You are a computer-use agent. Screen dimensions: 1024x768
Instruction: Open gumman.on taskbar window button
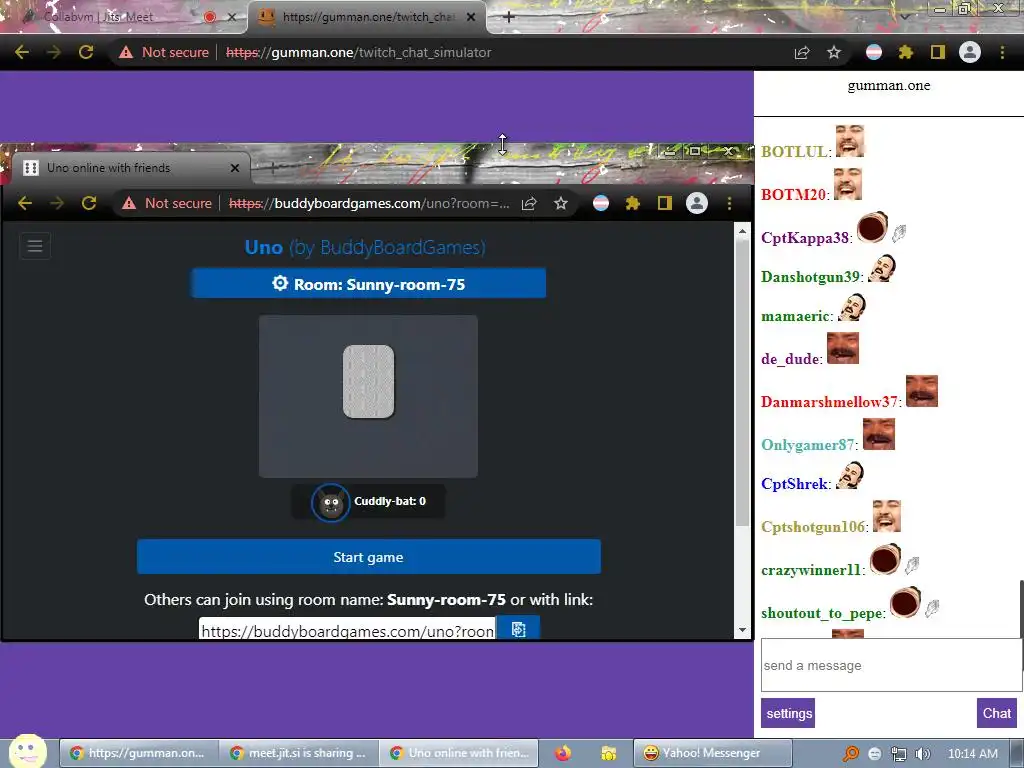coord(137,753)
